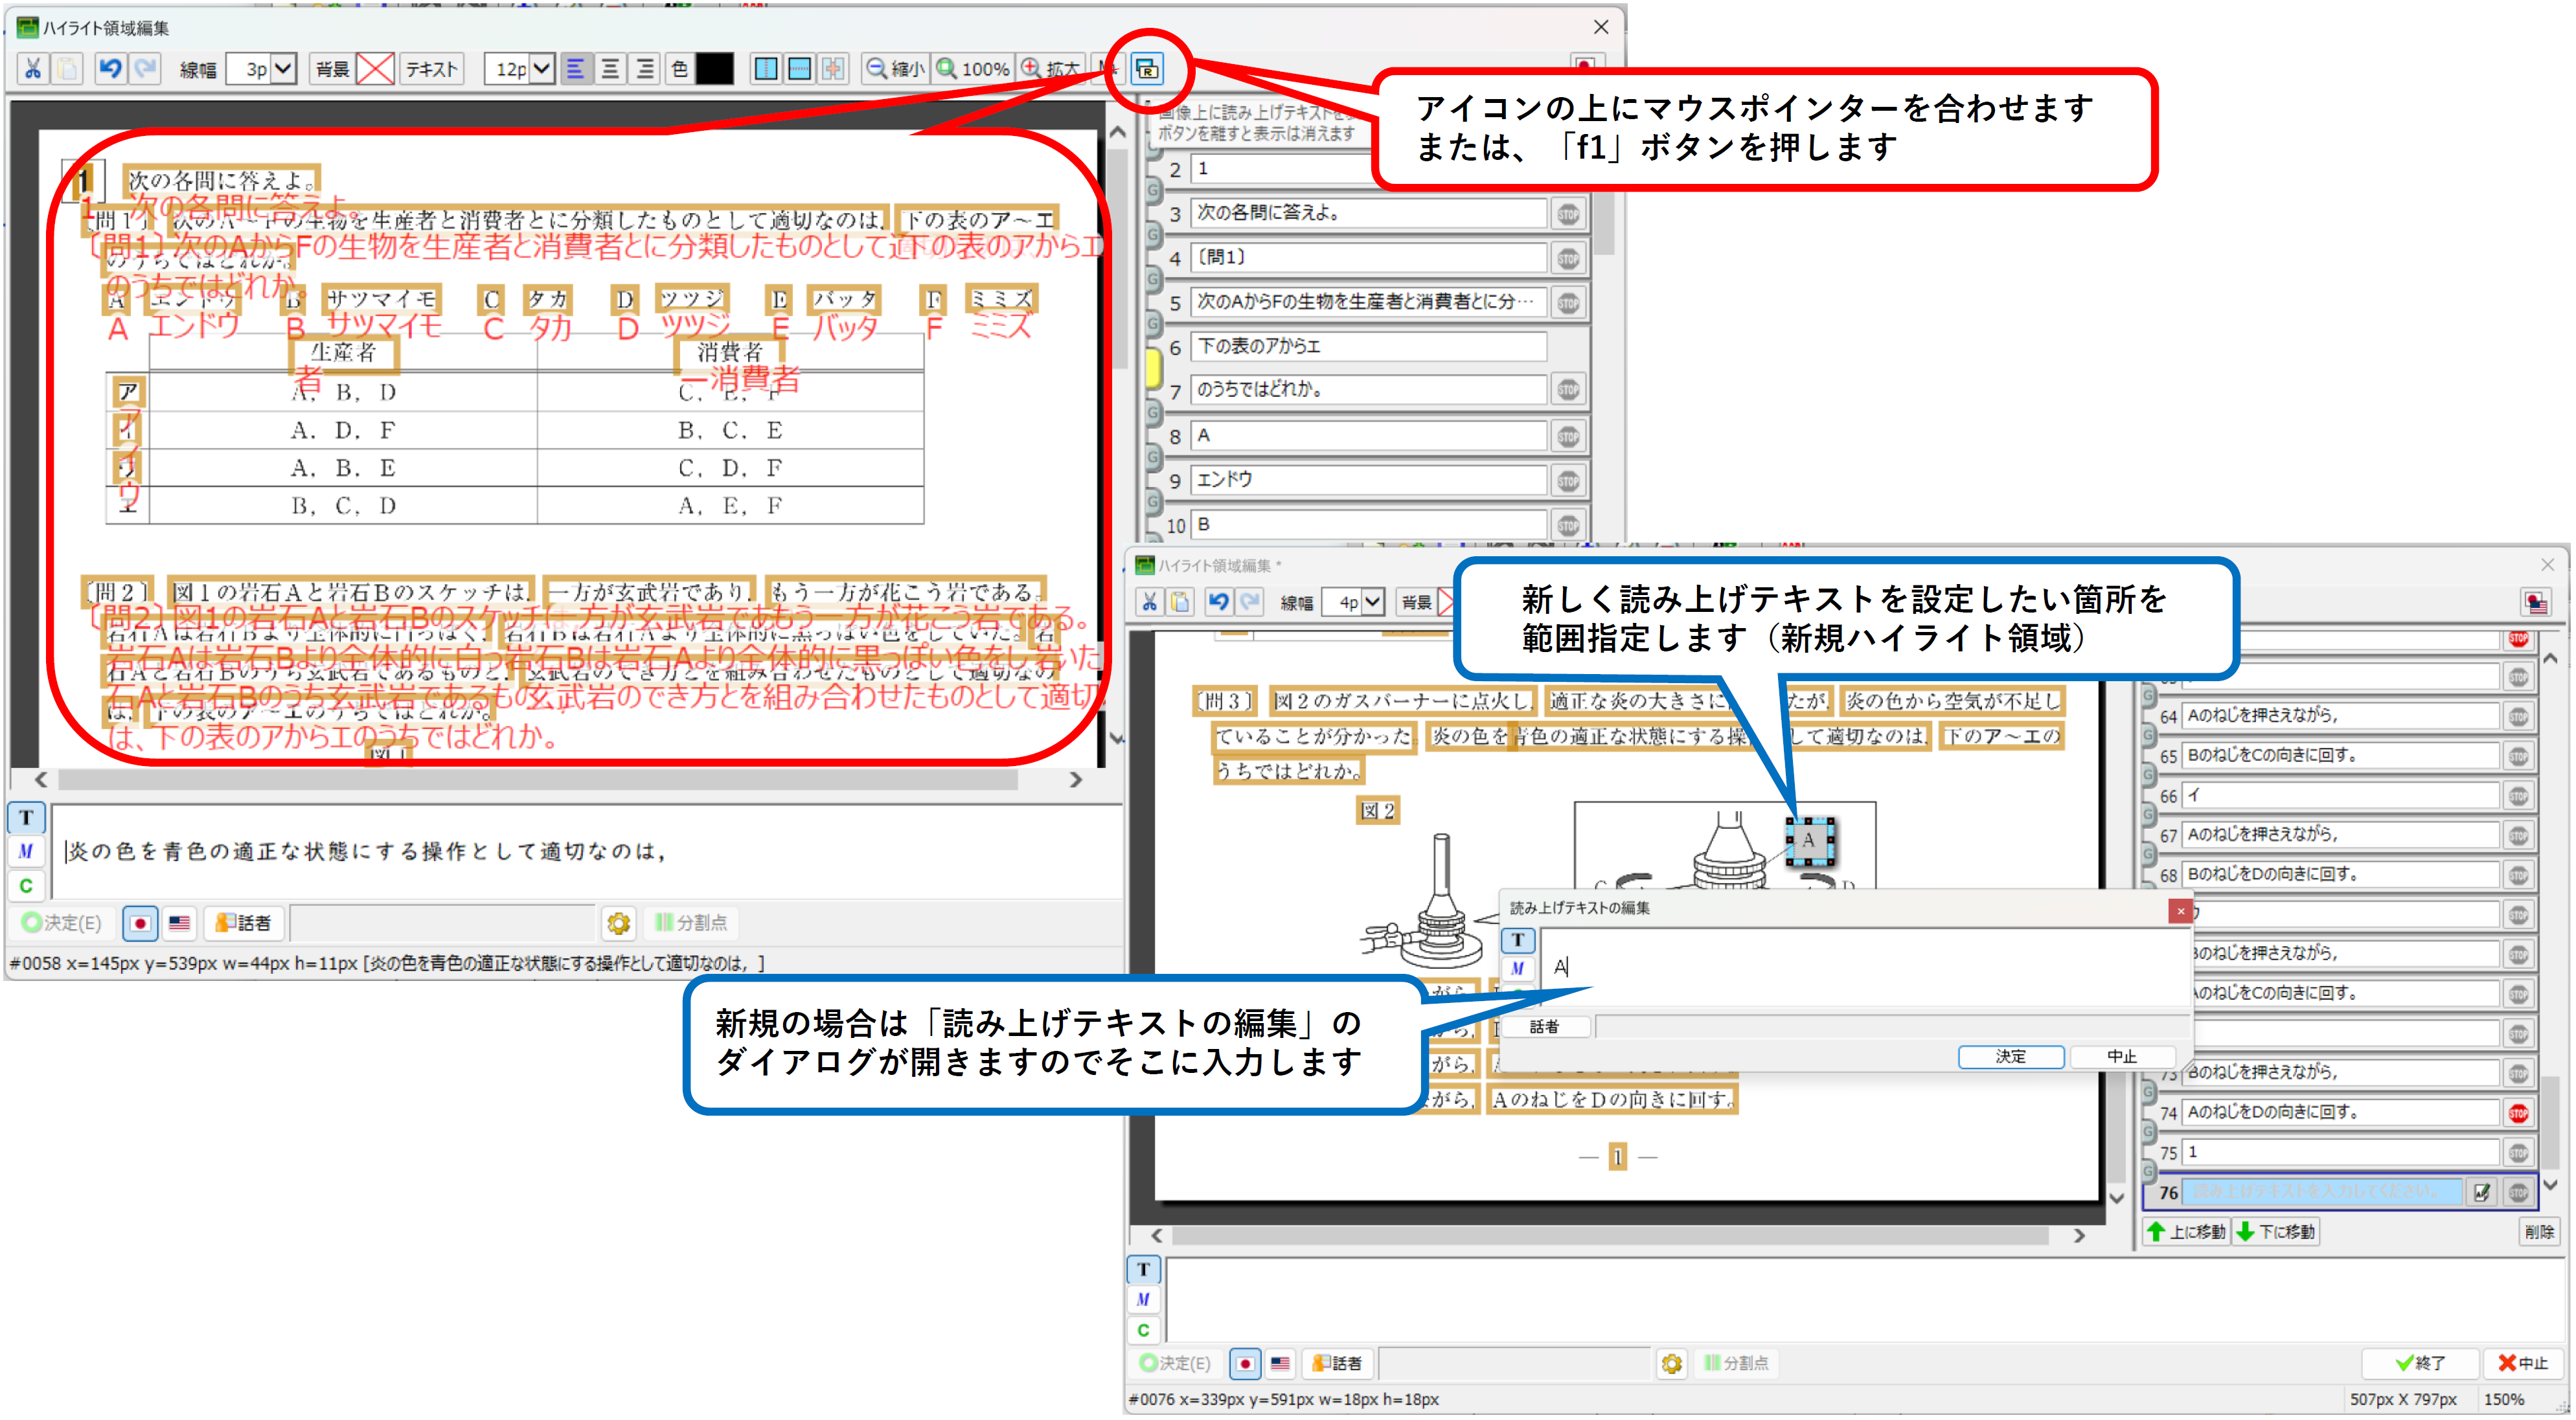Close the 読み上げテキストの編集 dialog with red x
Viewport: 2576px width, 1420px height.
[x=2181, y=911]
